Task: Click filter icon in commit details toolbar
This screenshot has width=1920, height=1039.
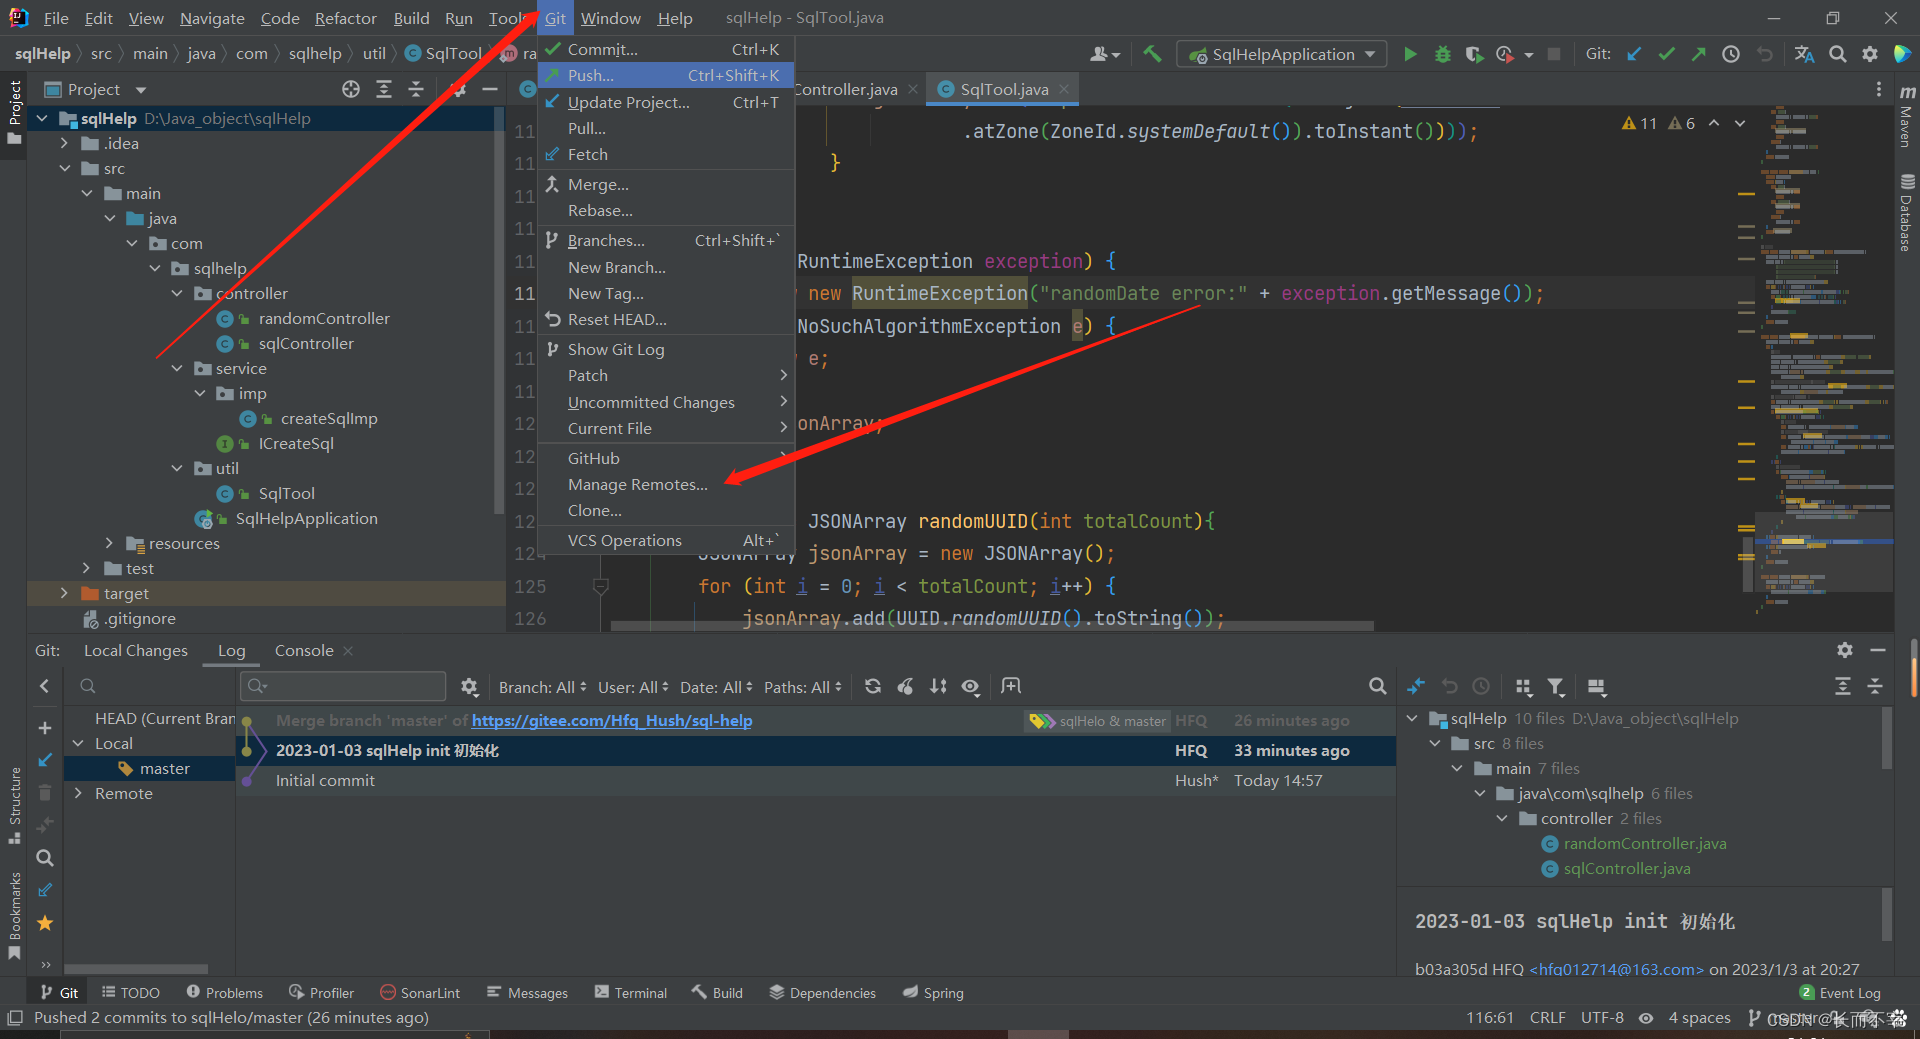Action: (x=1556, y=686)
